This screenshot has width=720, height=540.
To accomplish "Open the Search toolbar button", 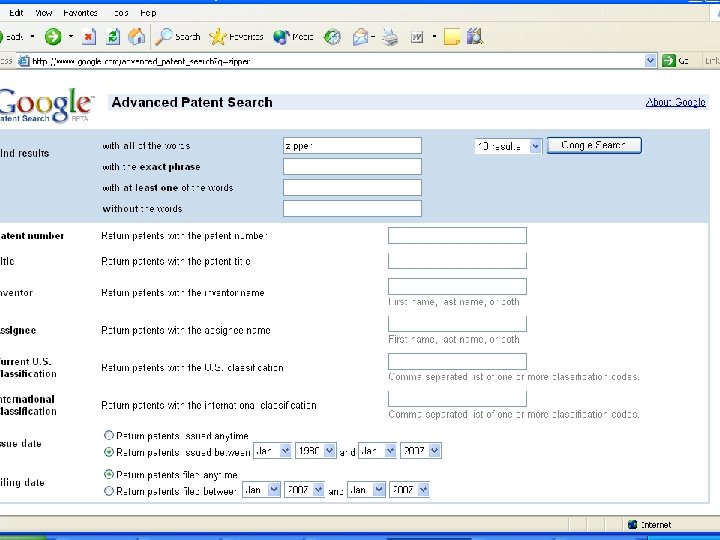I will click(x=178, y=37).
